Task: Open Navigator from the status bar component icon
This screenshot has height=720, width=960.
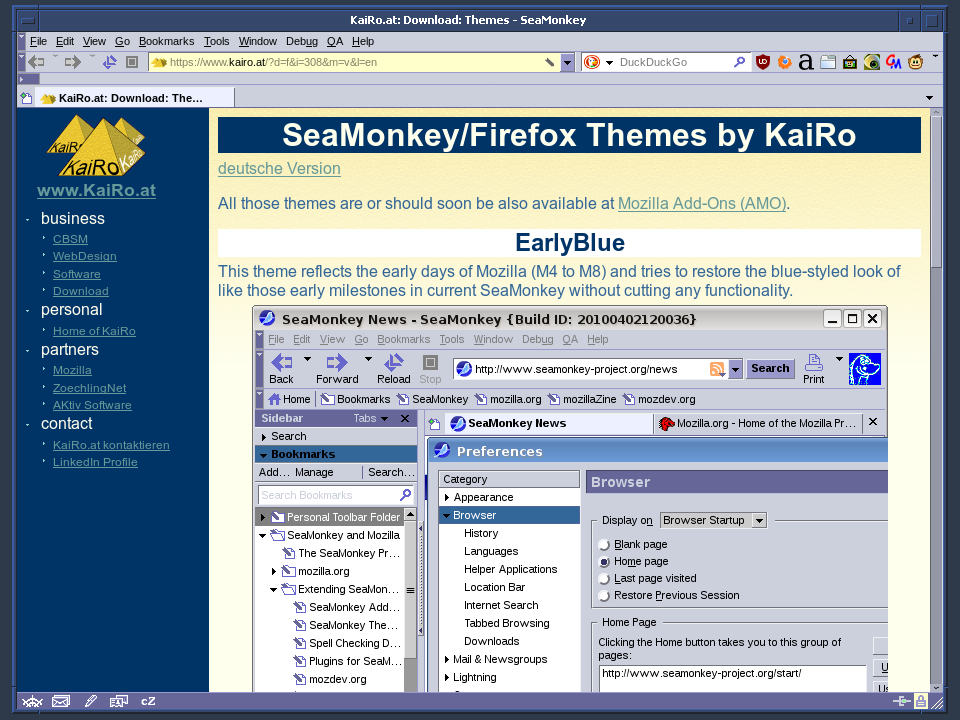Action: [x=32, y=702]
